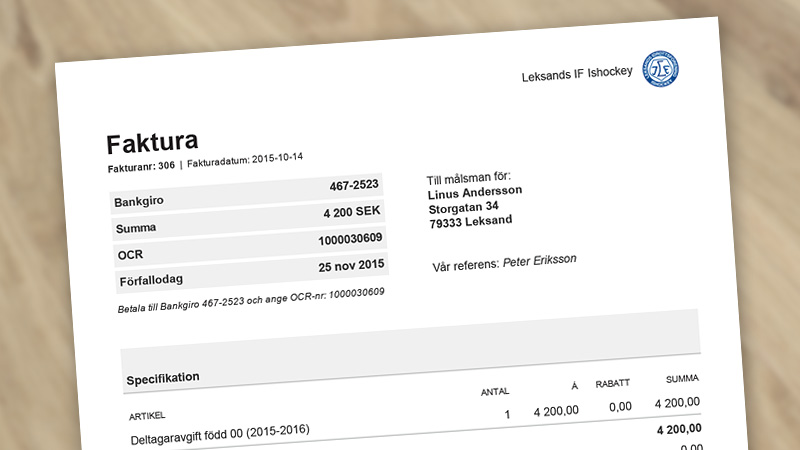Click the ANTAL column header
This screenshot has height=450, width=800.
pyautogui.click(x=495, y=391)
